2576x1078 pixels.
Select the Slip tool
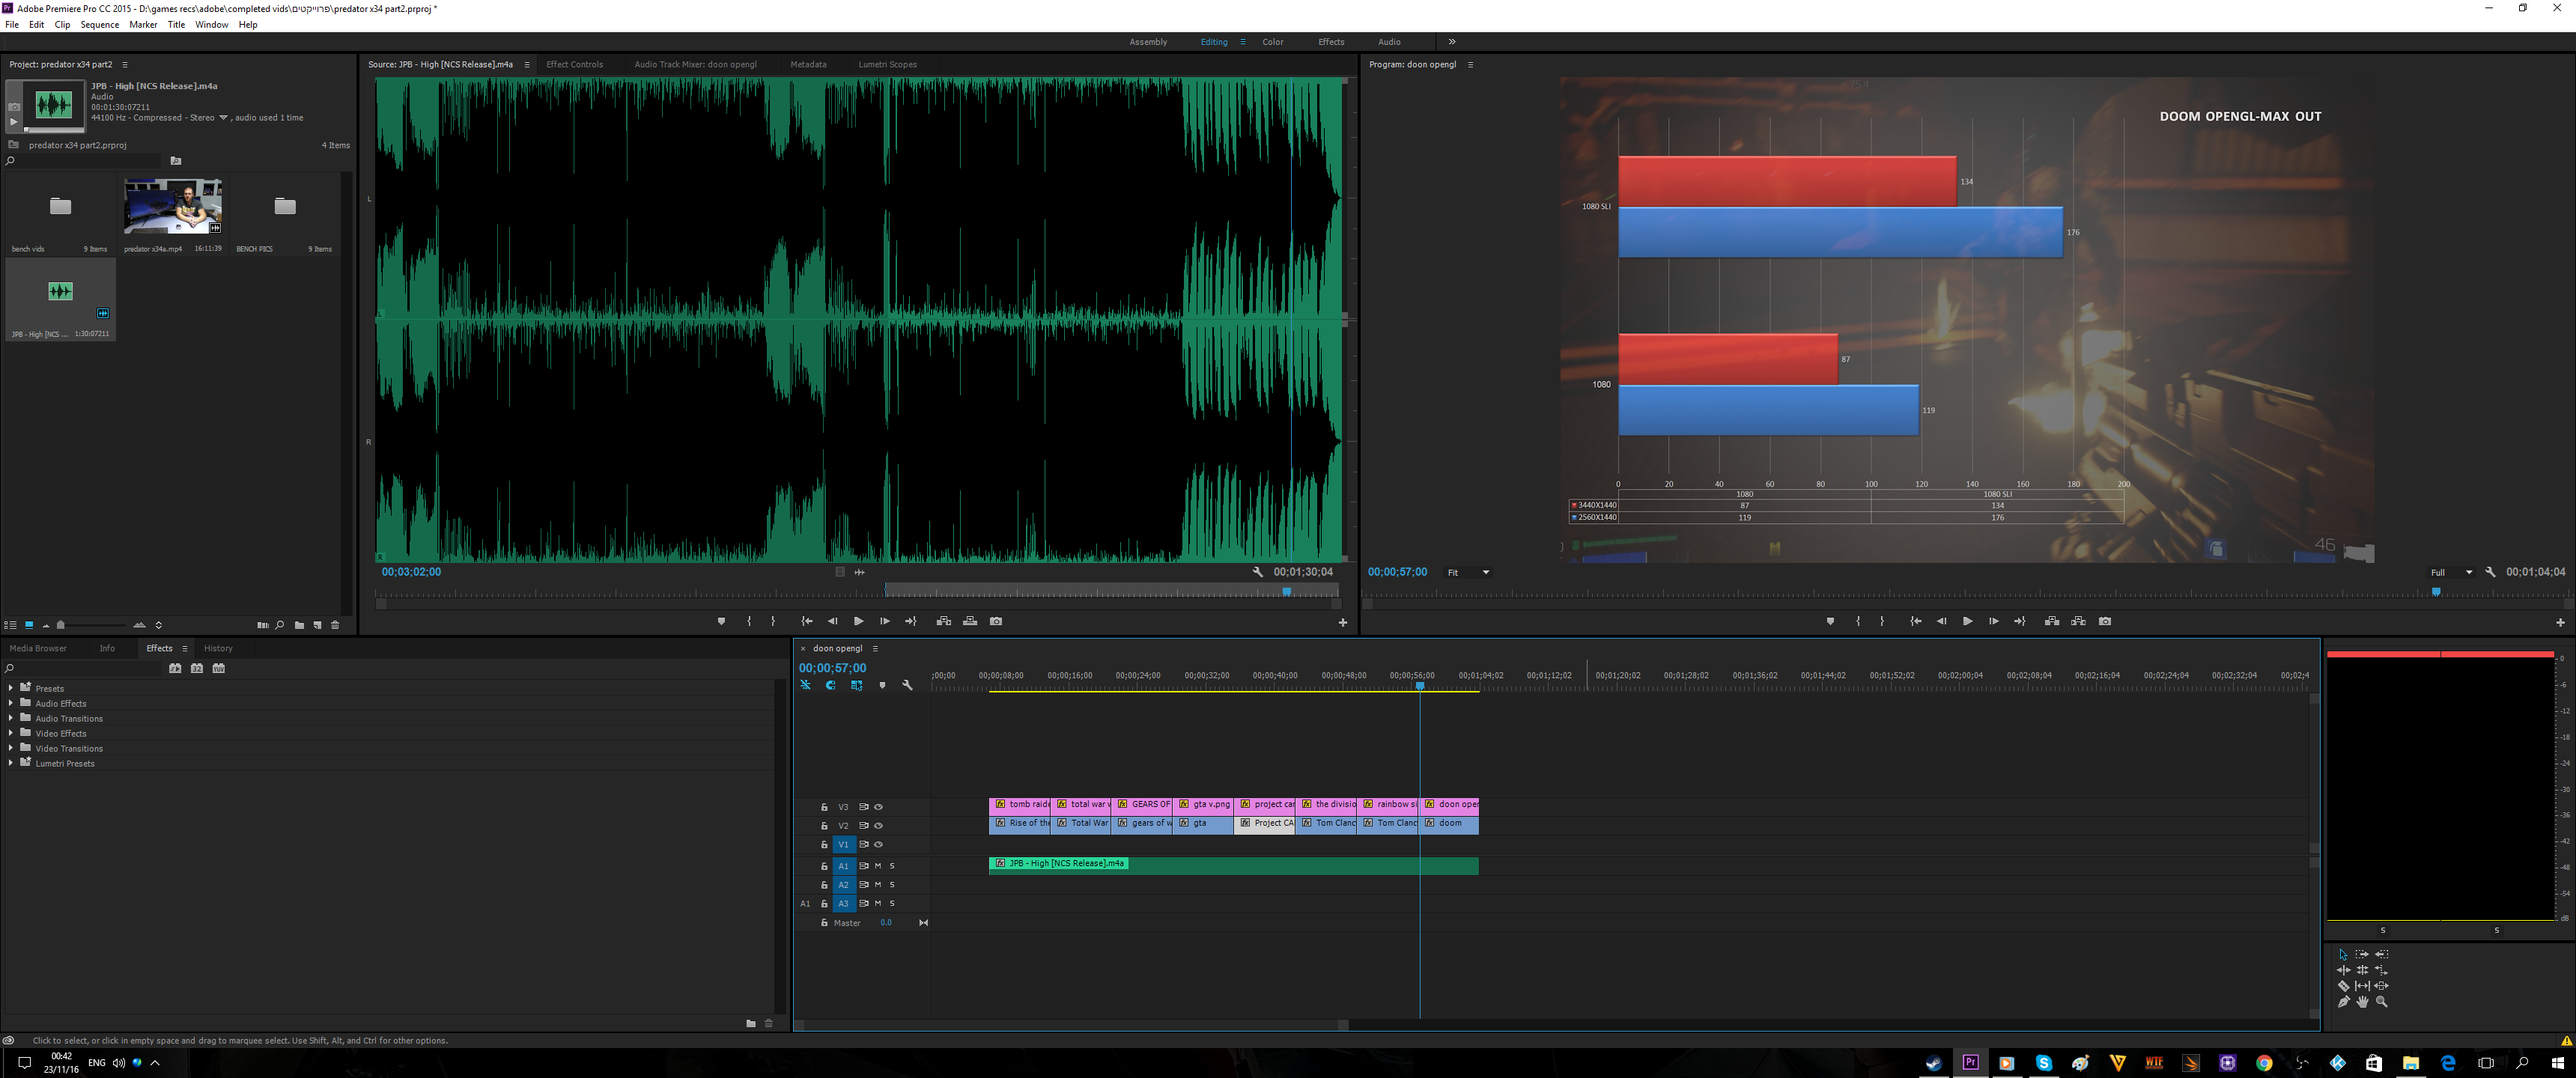[x=2362, y=986]
